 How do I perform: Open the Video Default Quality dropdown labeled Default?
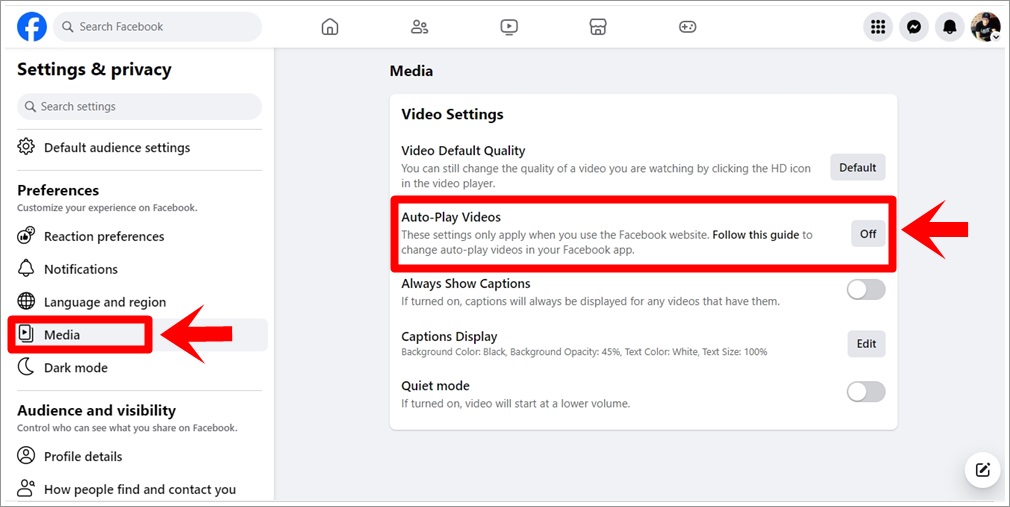857,167
